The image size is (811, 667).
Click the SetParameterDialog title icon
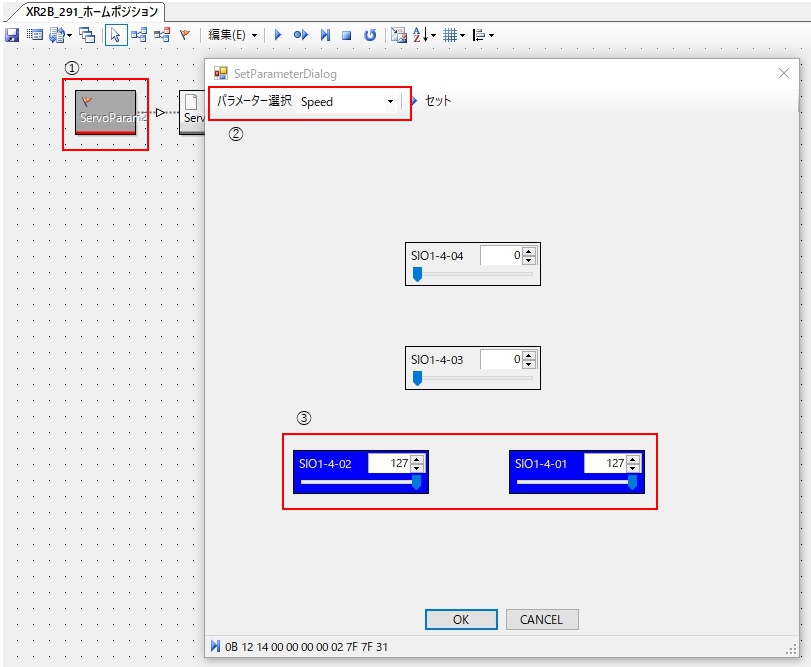(x=221, y=73)
